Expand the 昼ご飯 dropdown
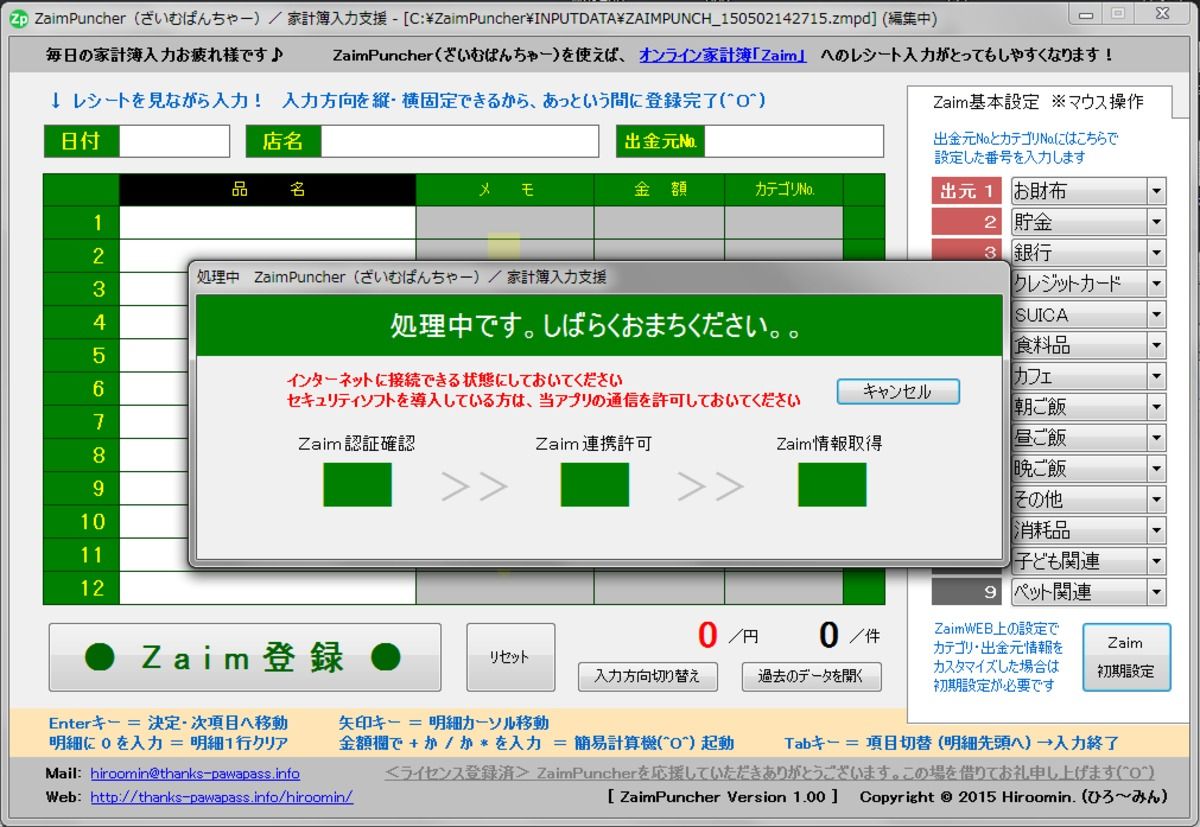 (1156, 438)
